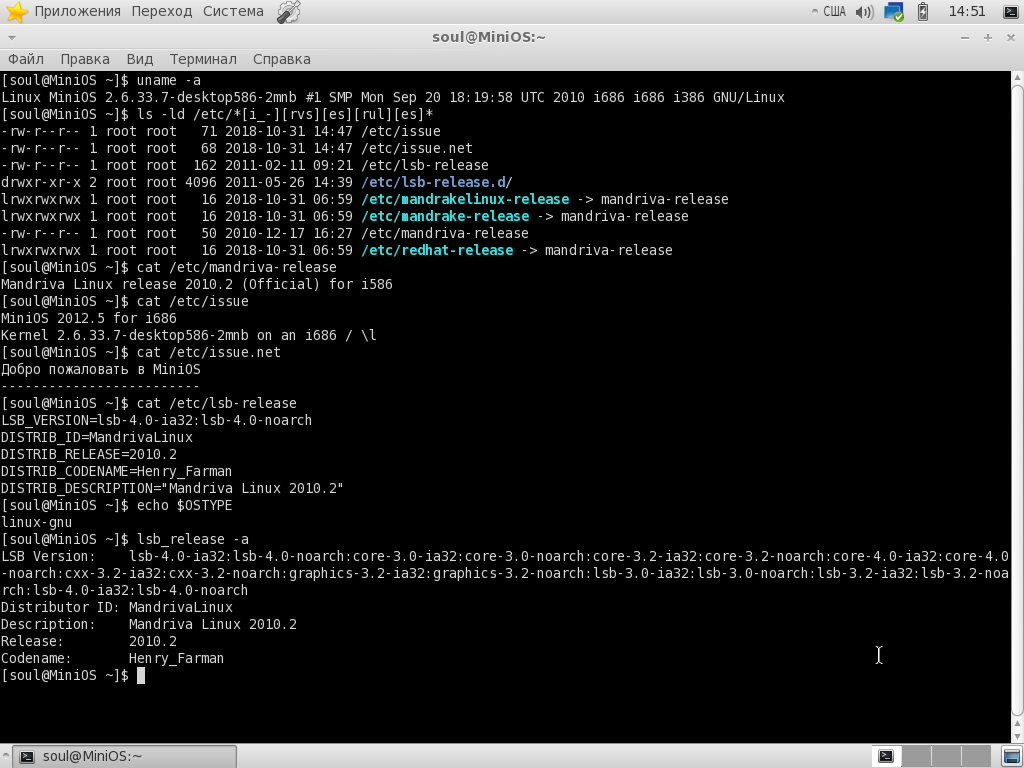Click the star logo in top panel
Screen dimensions: 1024x768
16,12
